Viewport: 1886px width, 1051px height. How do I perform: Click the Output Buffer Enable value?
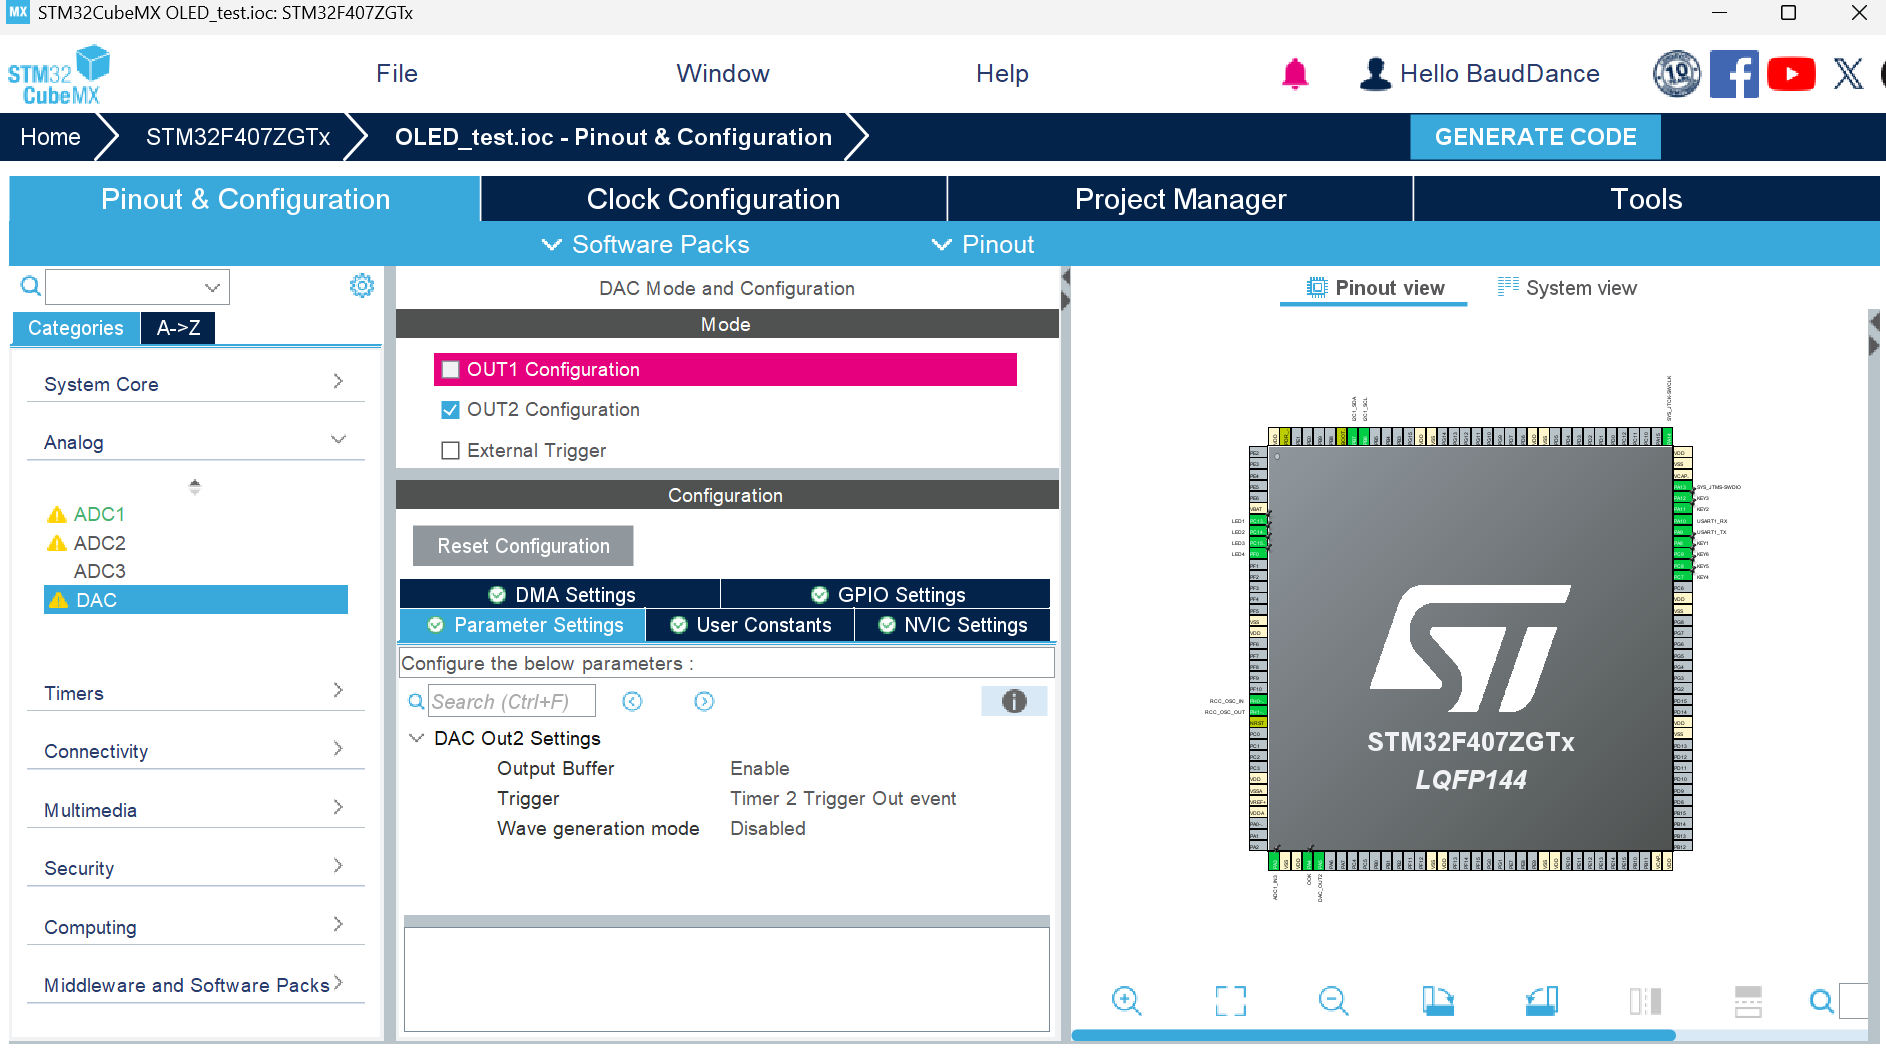pyautogui.click(x=760, y=768)
